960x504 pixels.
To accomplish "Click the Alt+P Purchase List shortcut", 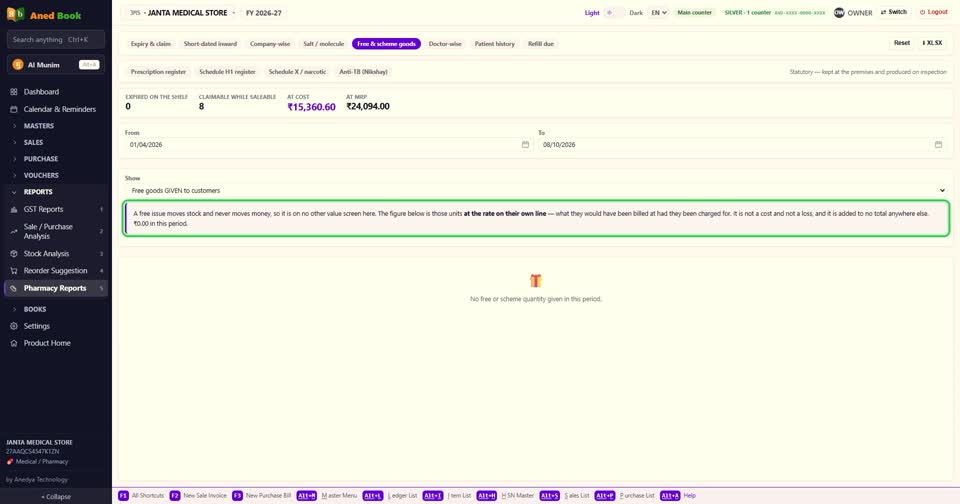I will 624,495.
